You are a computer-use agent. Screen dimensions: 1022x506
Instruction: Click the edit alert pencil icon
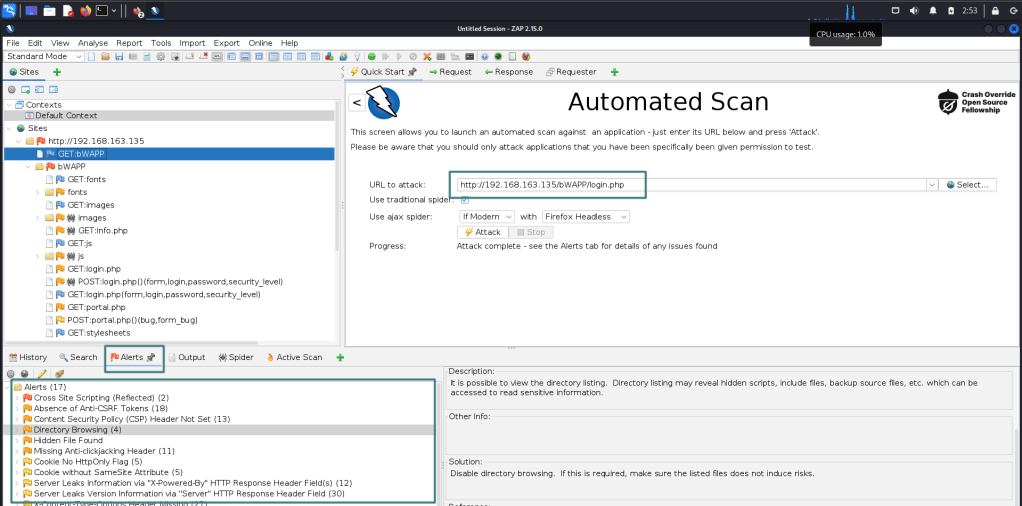point(42,374)
